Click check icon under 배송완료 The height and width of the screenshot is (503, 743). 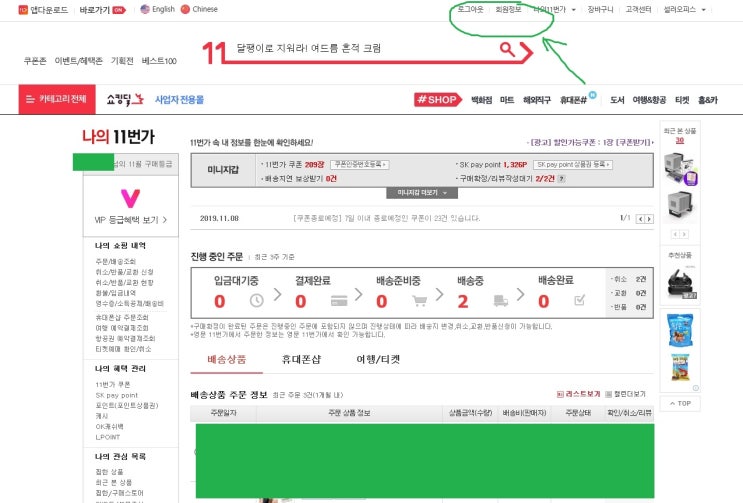click(580, 300)
